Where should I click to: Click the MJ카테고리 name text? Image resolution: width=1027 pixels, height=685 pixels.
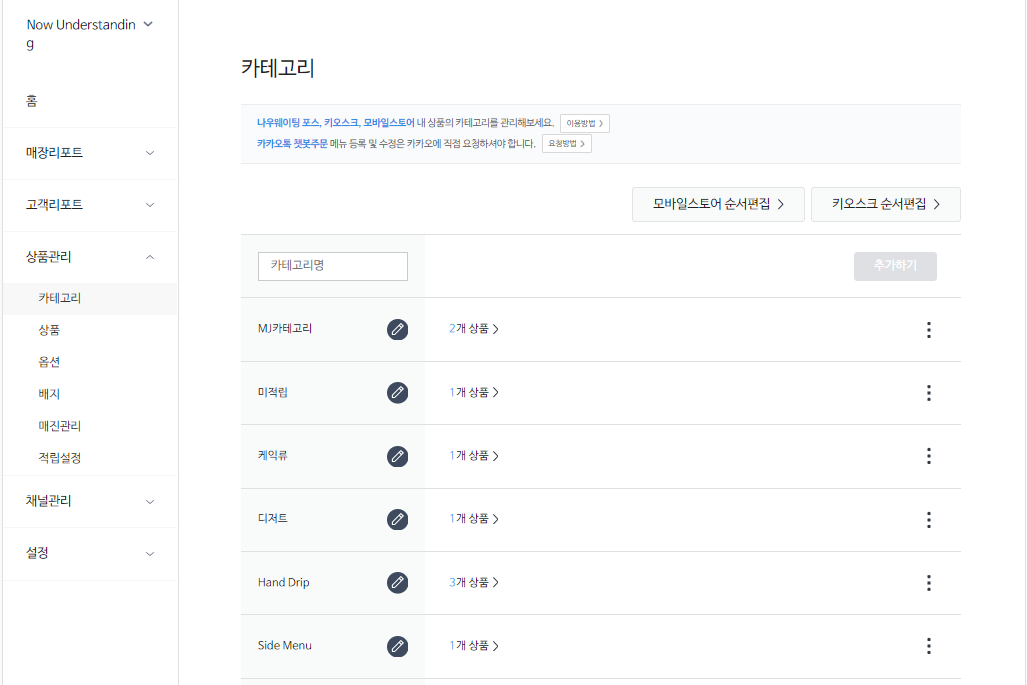pos(285,329)
